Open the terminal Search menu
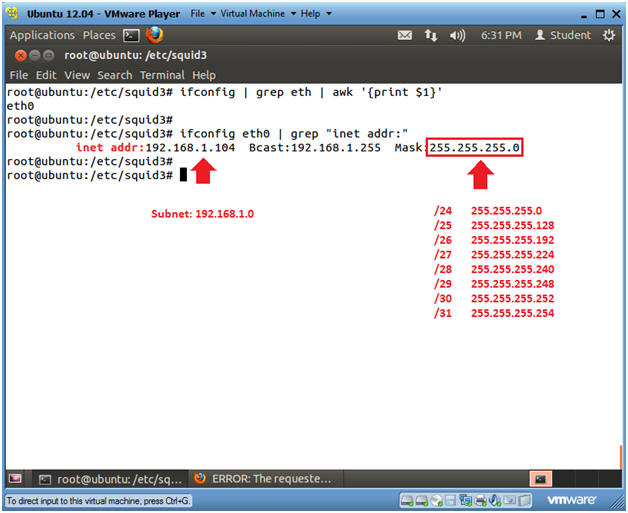Viewport: 628px width, 513px height. click(115, 75)
